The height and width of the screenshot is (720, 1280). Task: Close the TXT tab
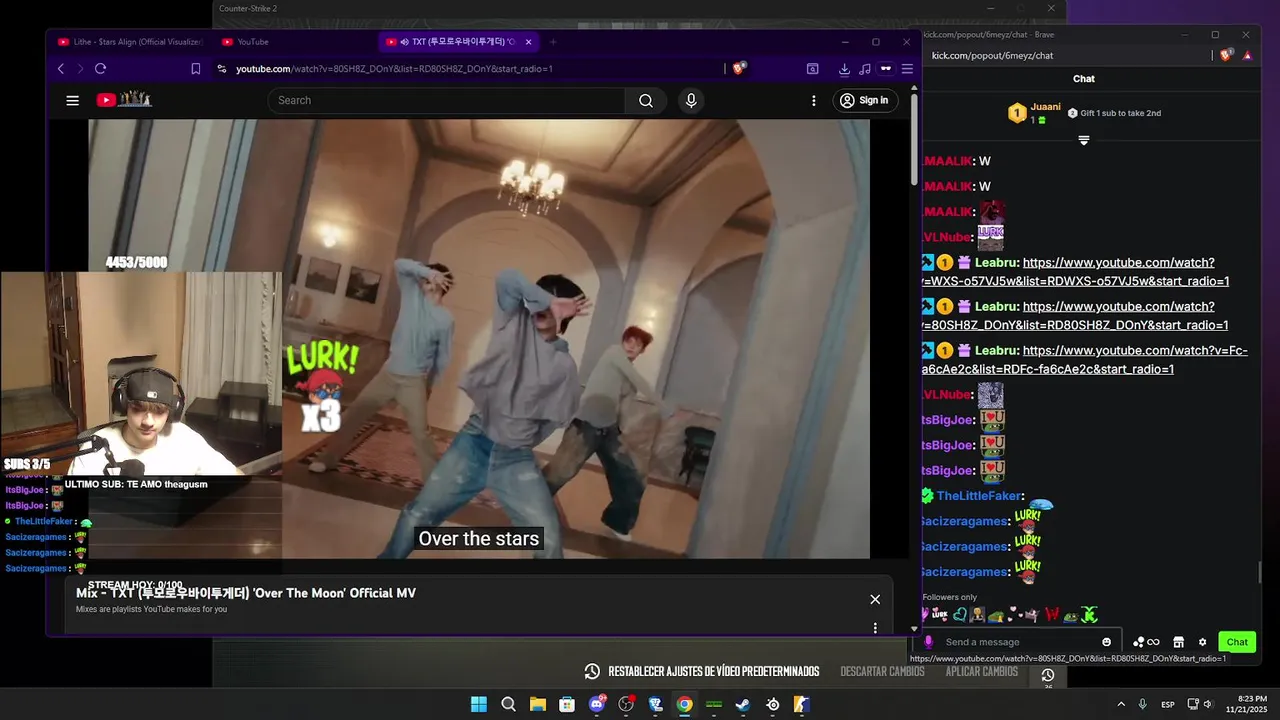tap(529, 42)
